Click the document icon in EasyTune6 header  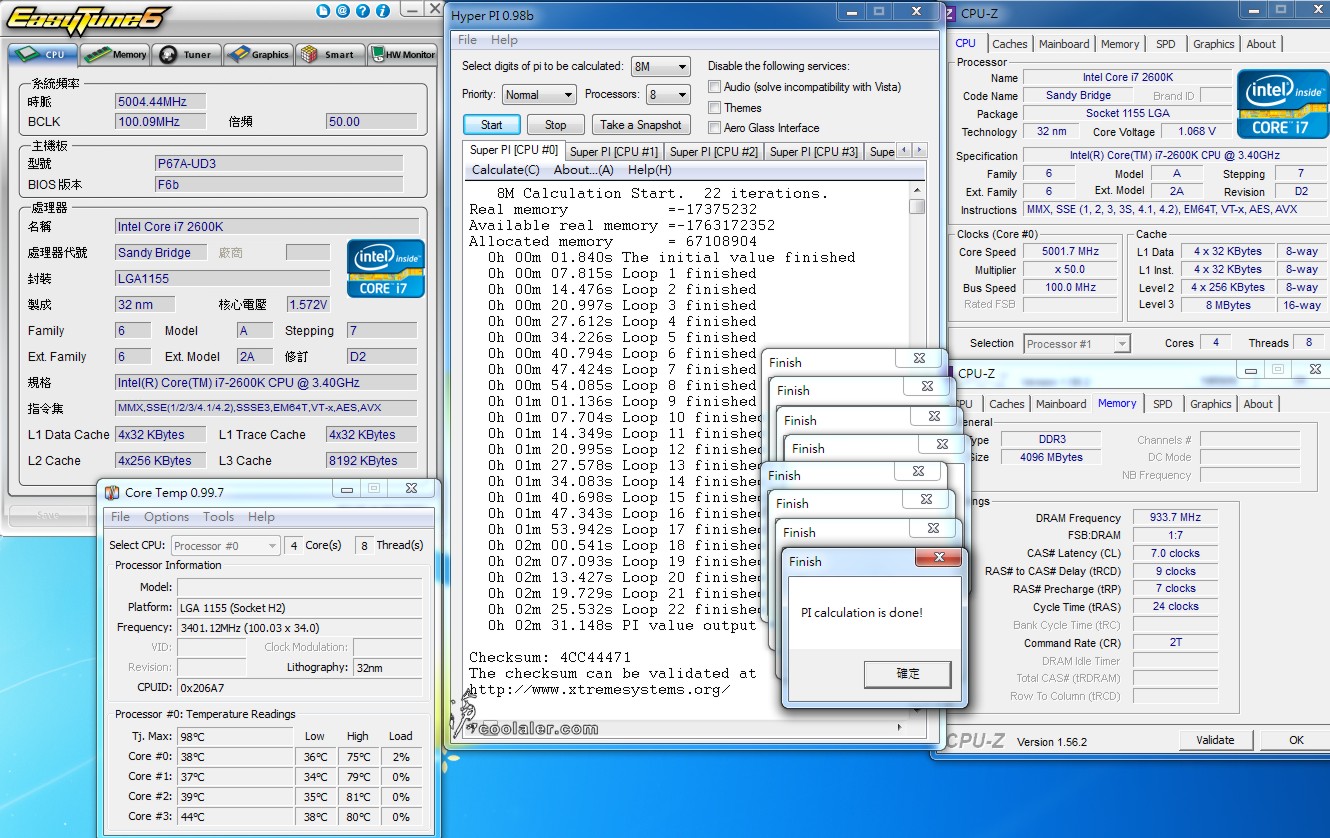click(322, 11)
